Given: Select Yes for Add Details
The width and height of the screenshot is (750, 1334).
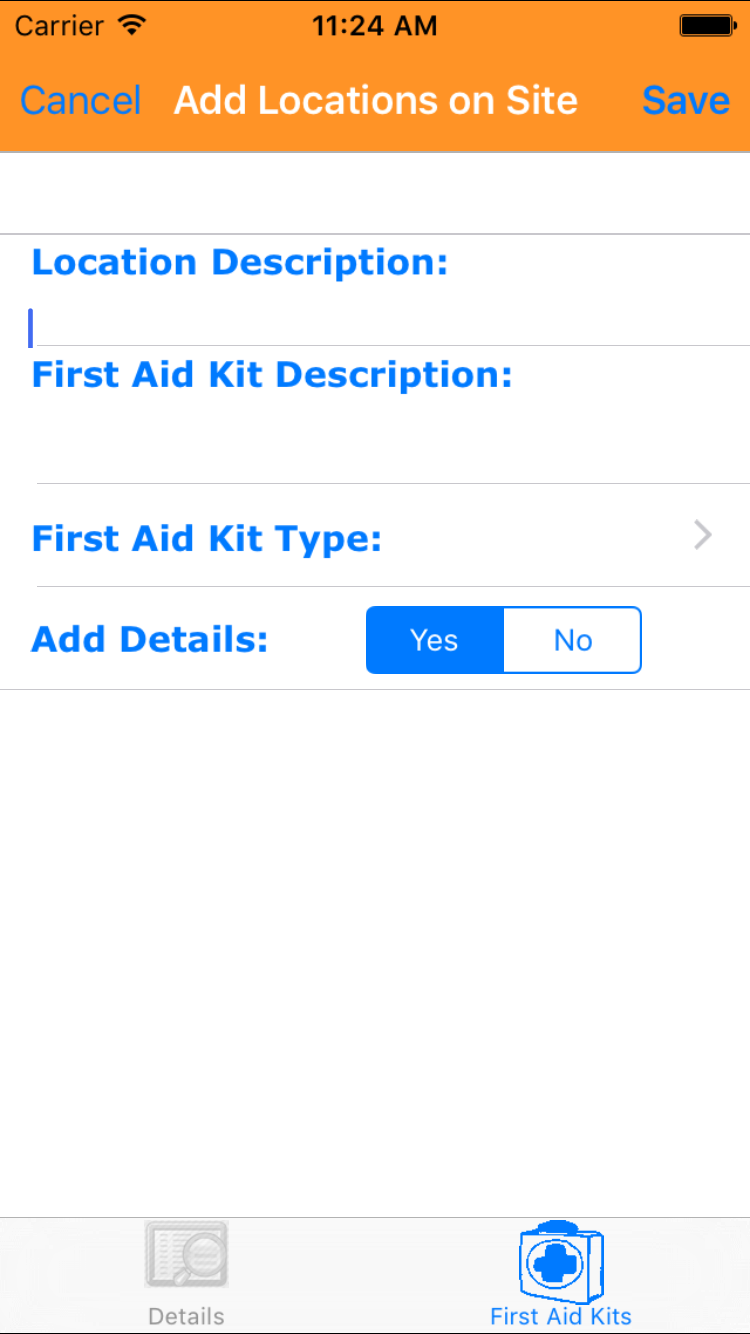Looking at the screenshot, I should click(x=435, y=640).
